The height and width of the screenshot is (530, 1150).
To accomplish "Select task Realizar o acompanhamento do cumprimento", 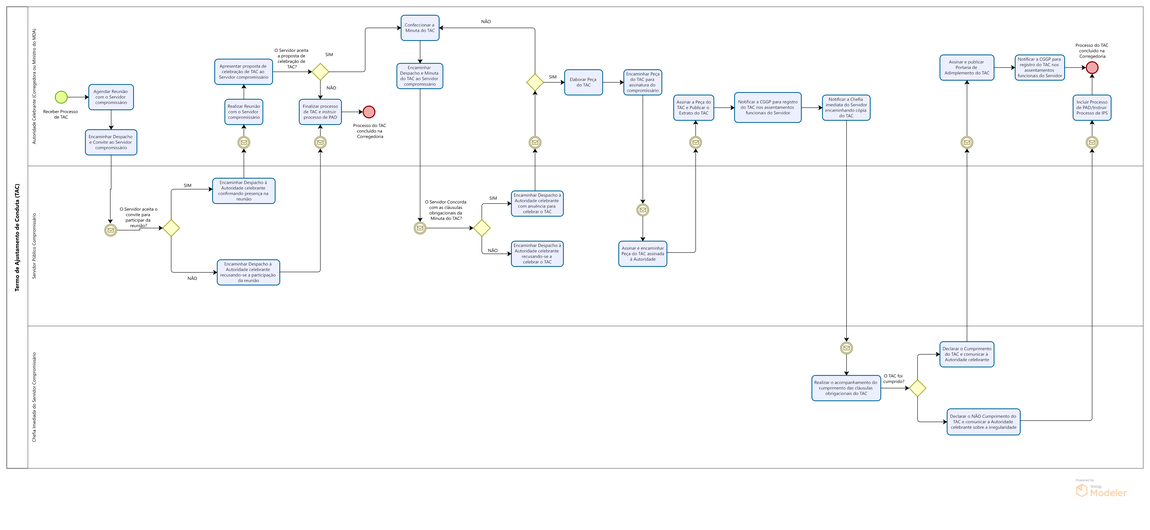I will [x=846, y=388].
